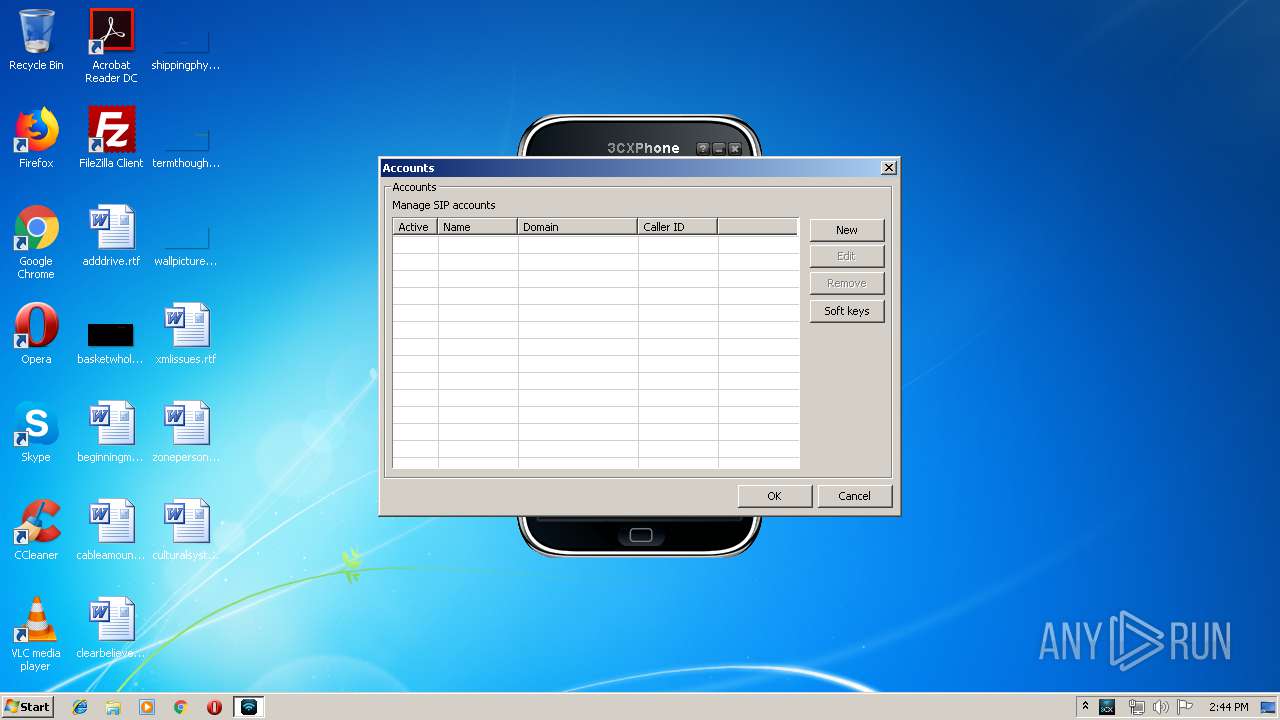The width and height of the screenshot is (1280, 720).
Task: Click the 3CXPhone help button
Action: pos(703,149)
